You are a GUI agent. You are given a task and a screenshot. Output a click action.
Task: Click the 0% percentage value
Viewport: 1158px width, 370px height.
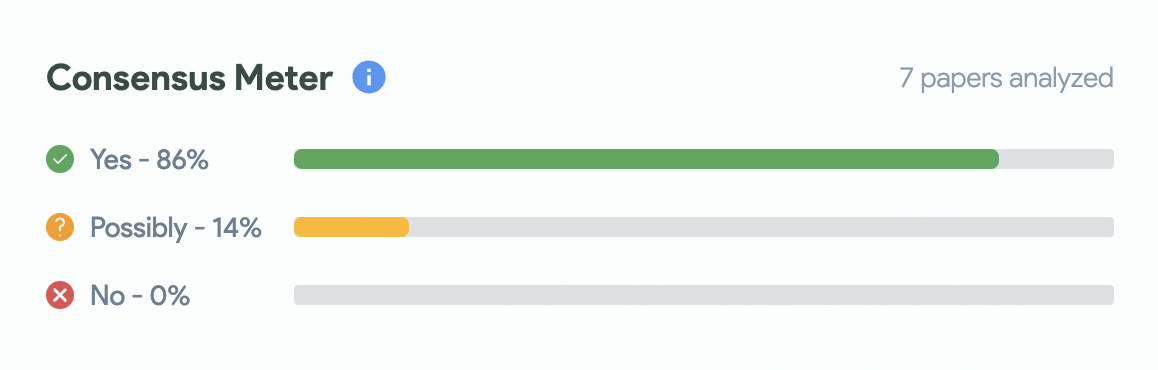(x=170, y=295)
